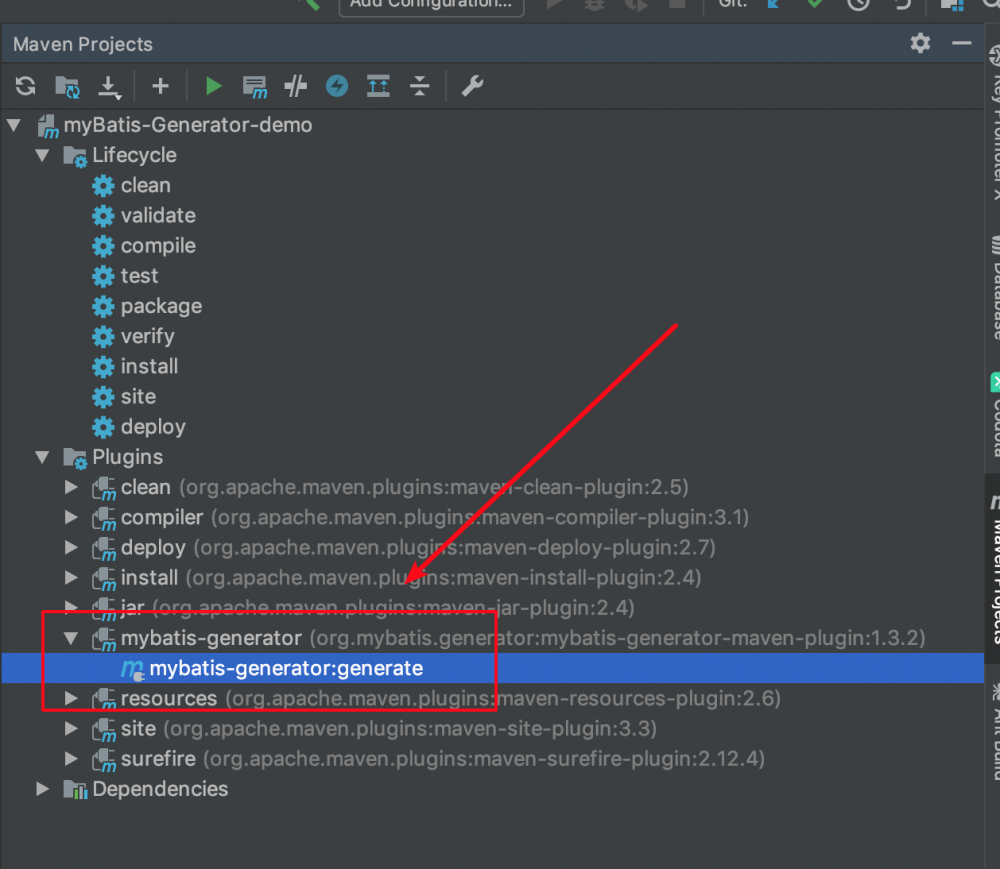Image resolution: width=1000 pixels, height=869 pixels.
Task: Click Git update project arrow icon
Action: tap(774, 4)
